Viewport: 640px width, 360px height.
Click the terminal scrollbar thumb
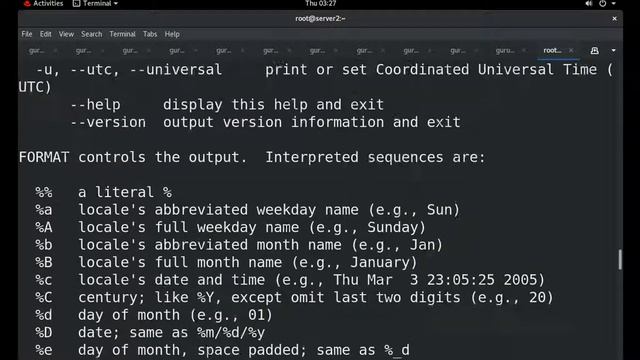coord(620,260)
